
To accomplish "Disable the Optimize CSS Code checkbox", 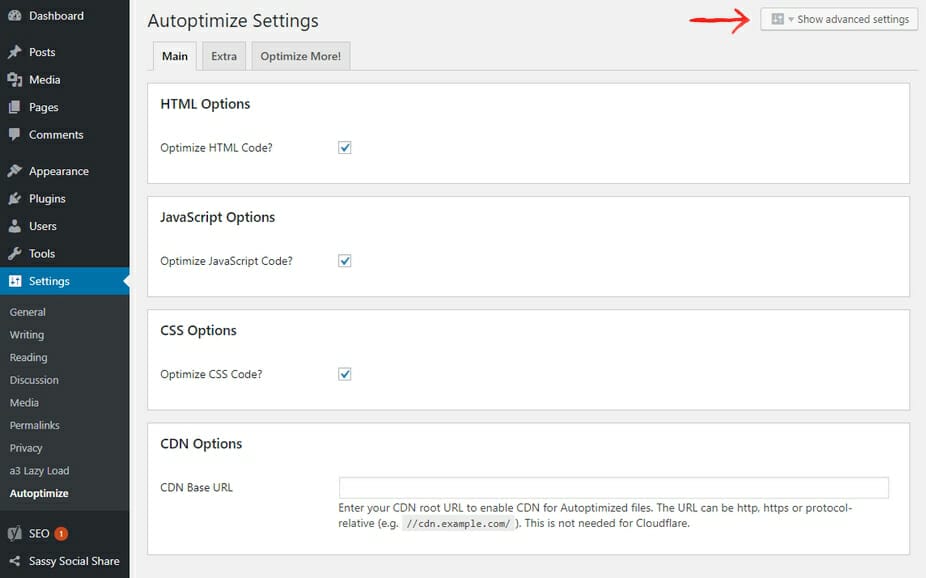I will 345,374.
